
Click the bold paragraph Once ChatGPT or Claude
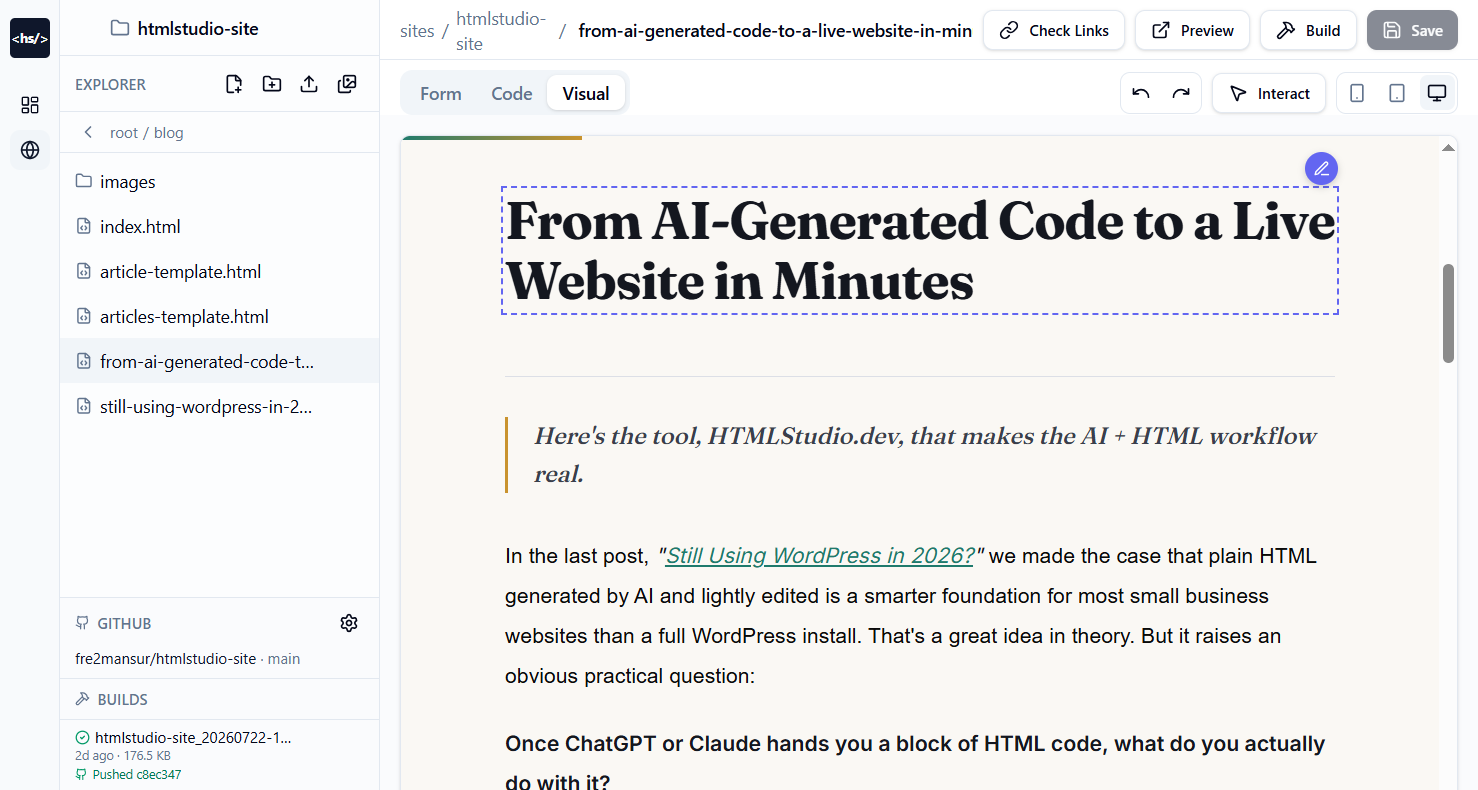(x=915, y=762)
